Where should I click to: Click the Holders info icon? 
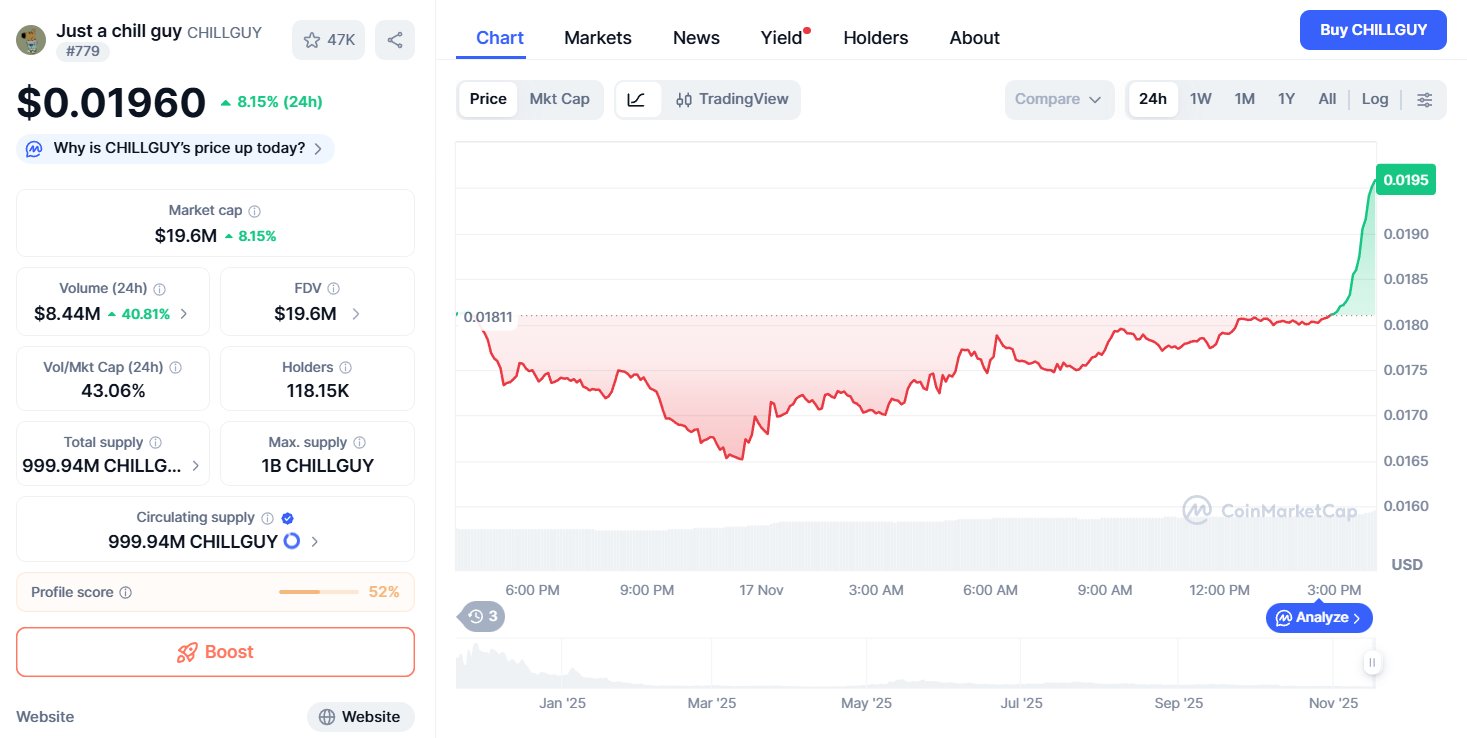point(345,368)
